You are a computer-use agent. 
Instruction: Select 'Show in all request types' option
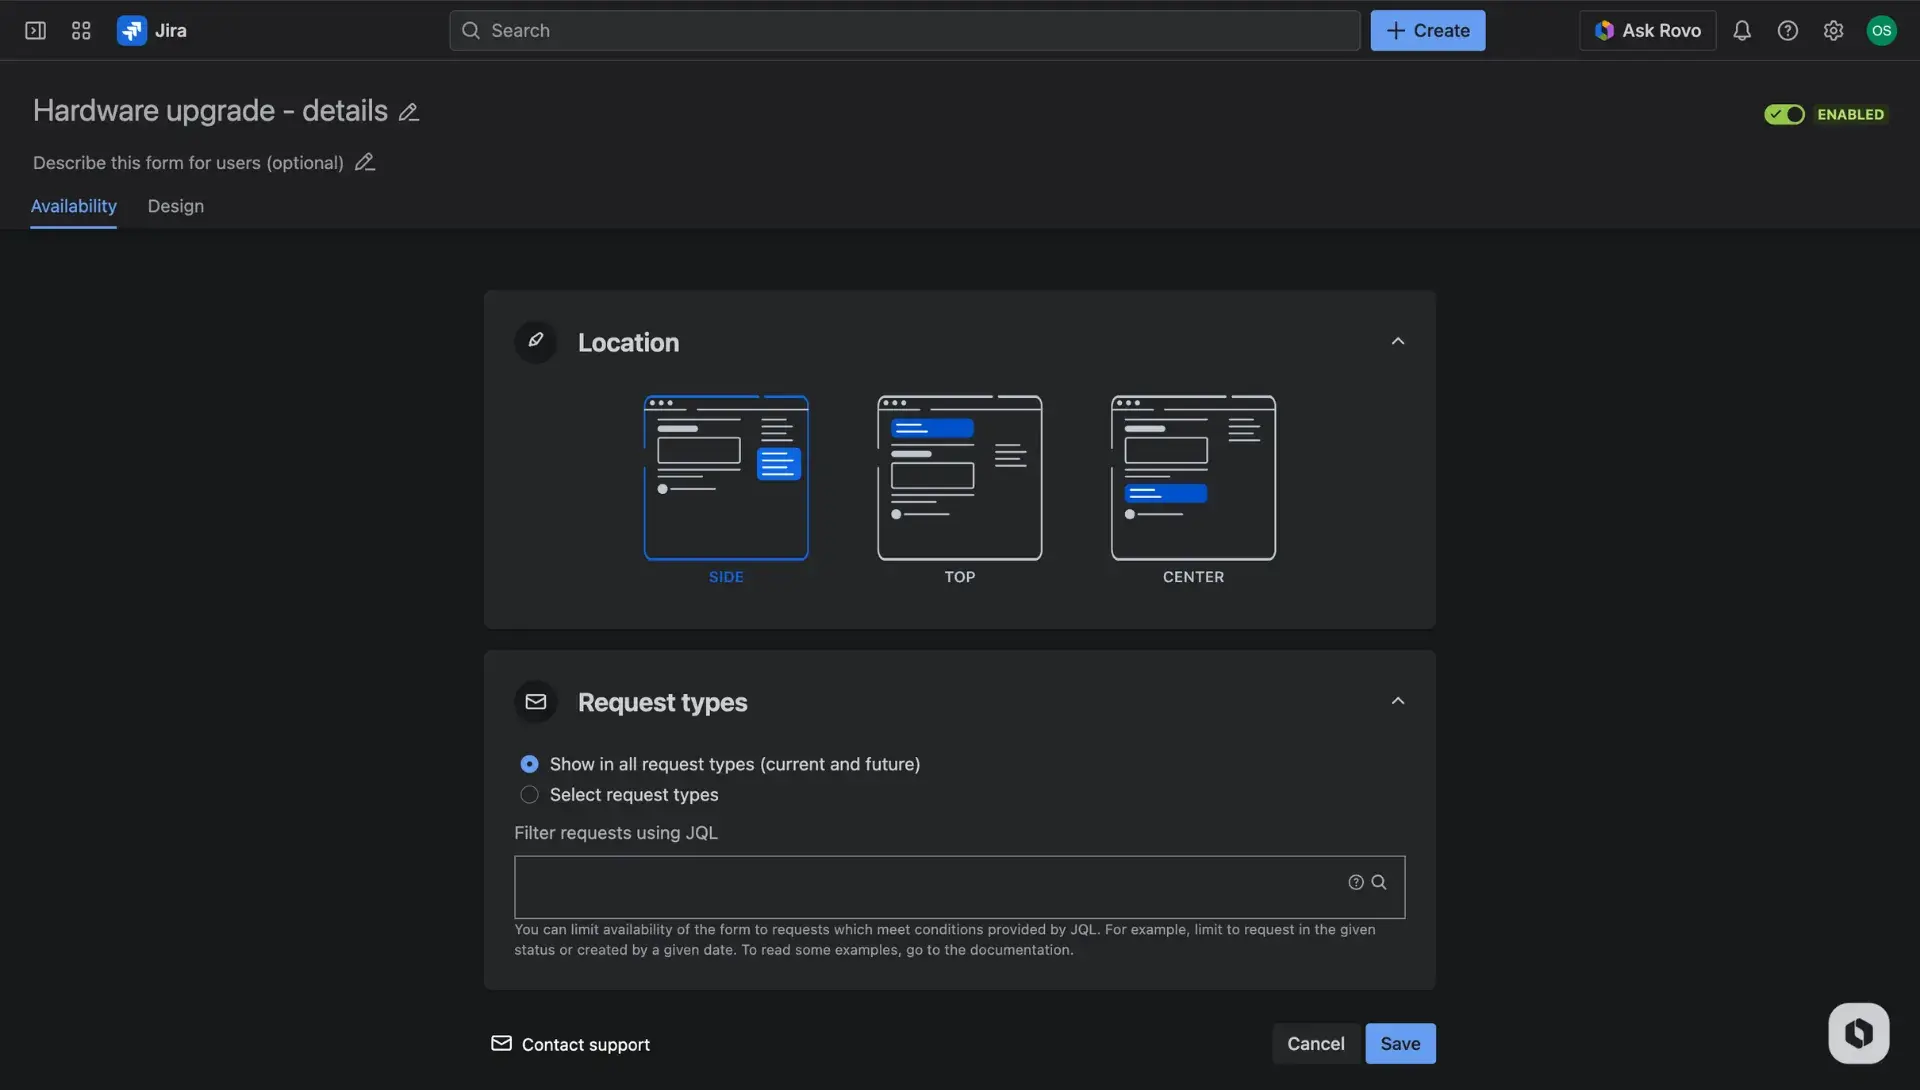click(529, 763)
